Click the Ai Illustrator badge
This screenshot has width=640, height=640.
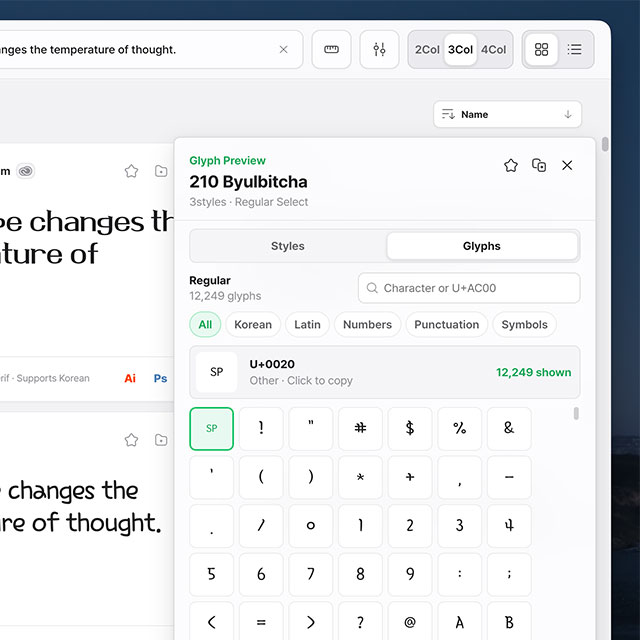130,378
